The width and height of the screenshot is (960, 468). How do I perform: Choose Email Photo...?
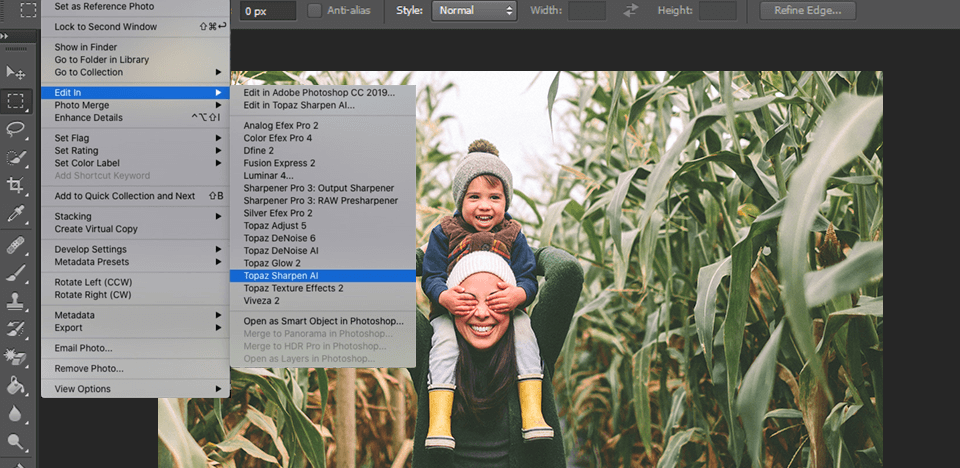coord(135,348)
